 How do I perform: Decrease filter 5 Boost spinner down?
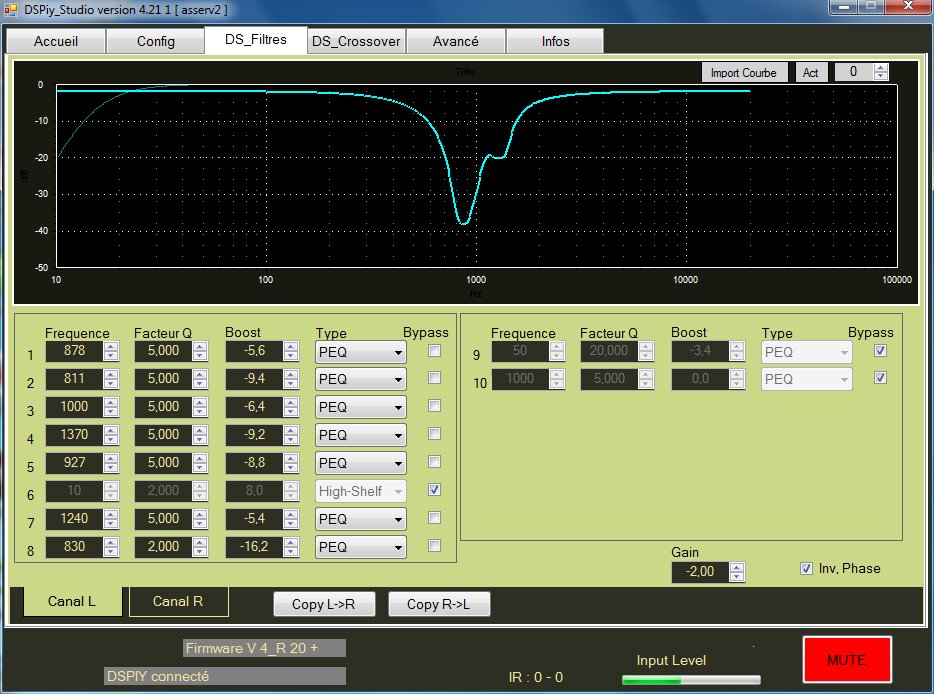(291, 467)
